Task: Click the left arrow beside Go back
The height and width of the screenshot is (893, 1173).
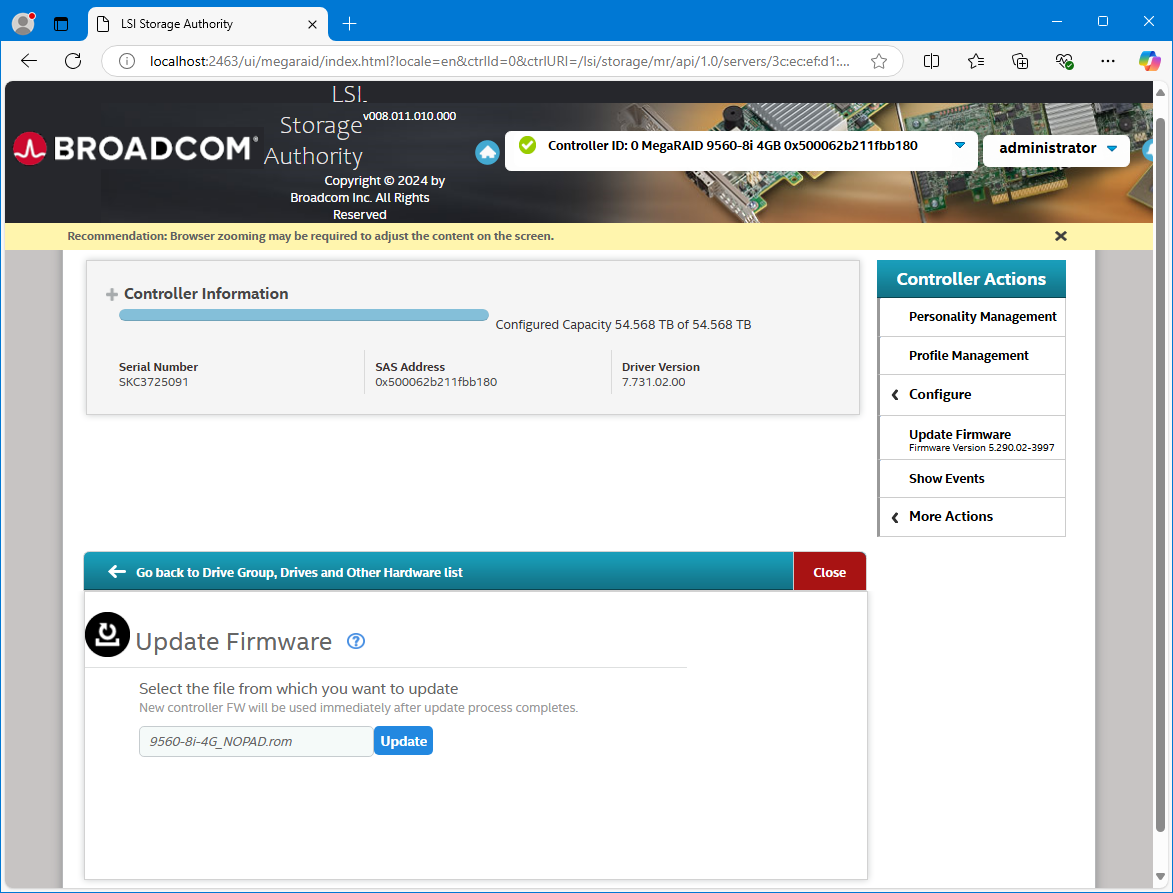Action: (117, 572)
